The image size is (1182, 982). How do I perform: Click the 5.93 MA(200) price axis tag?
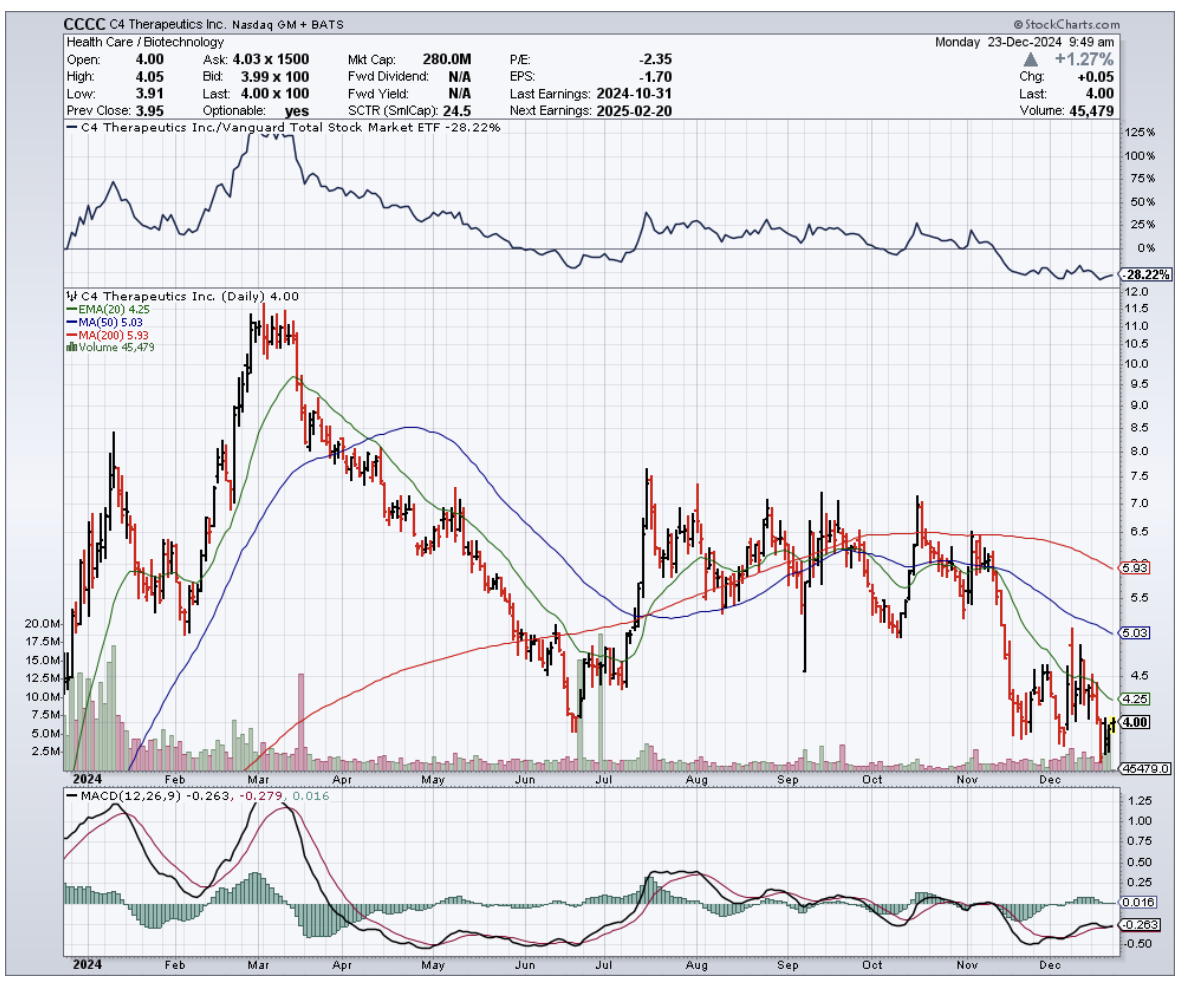[x=1136, y=568]
